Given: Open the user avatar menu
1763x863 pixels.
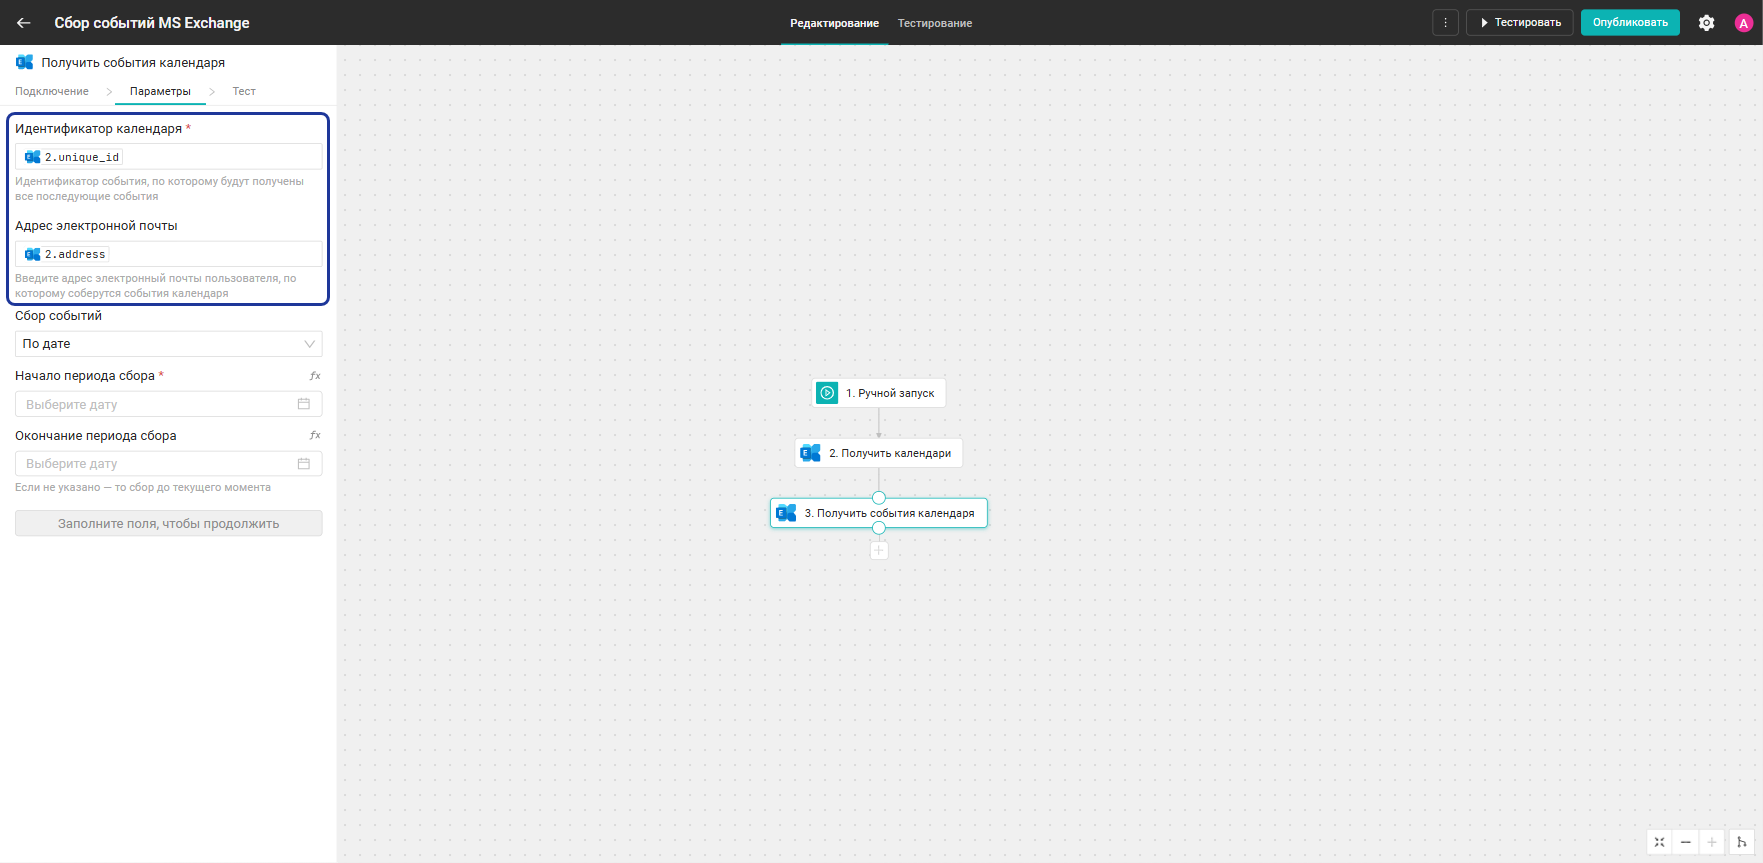Looking at the screenshot, I should click(x=1743, y=23).
